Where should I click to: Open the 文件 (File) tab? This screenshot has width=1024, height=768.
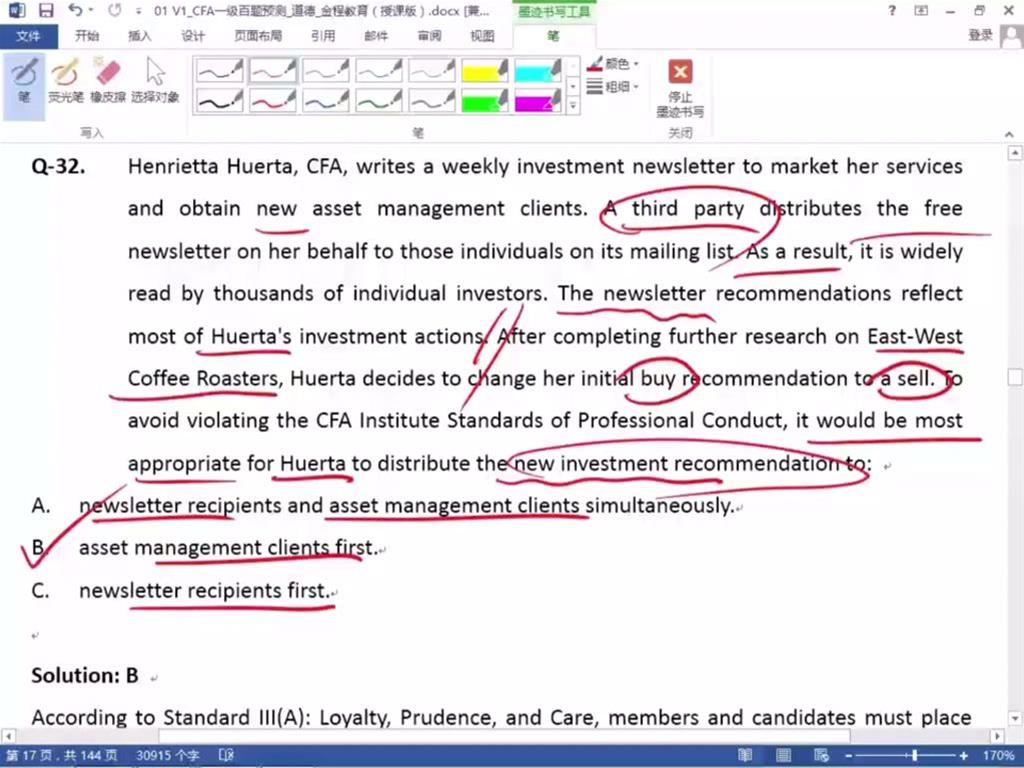(29, 36)
